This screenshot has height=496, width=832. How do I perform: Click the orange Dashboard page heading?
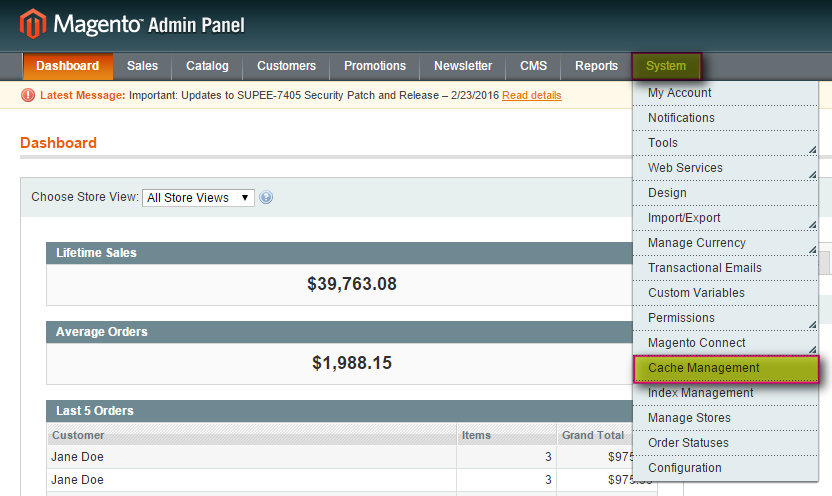click(58, 143)
